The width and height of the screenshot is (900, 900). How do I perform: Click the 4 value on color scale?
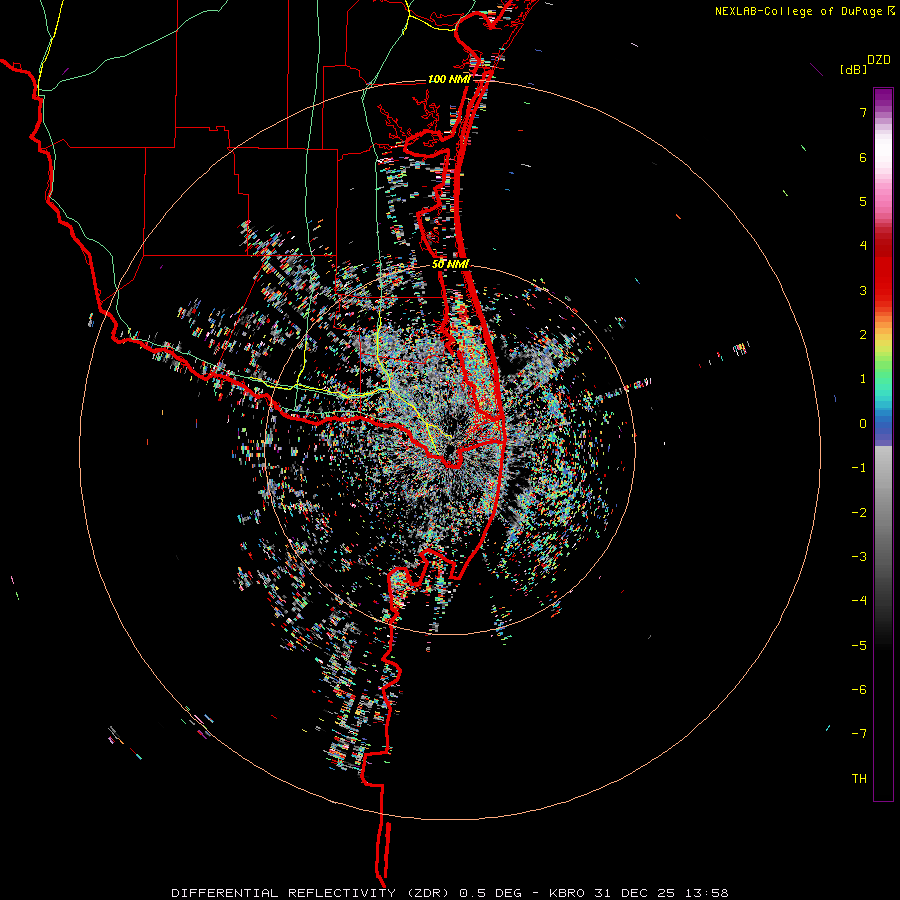tap(863, 246)
